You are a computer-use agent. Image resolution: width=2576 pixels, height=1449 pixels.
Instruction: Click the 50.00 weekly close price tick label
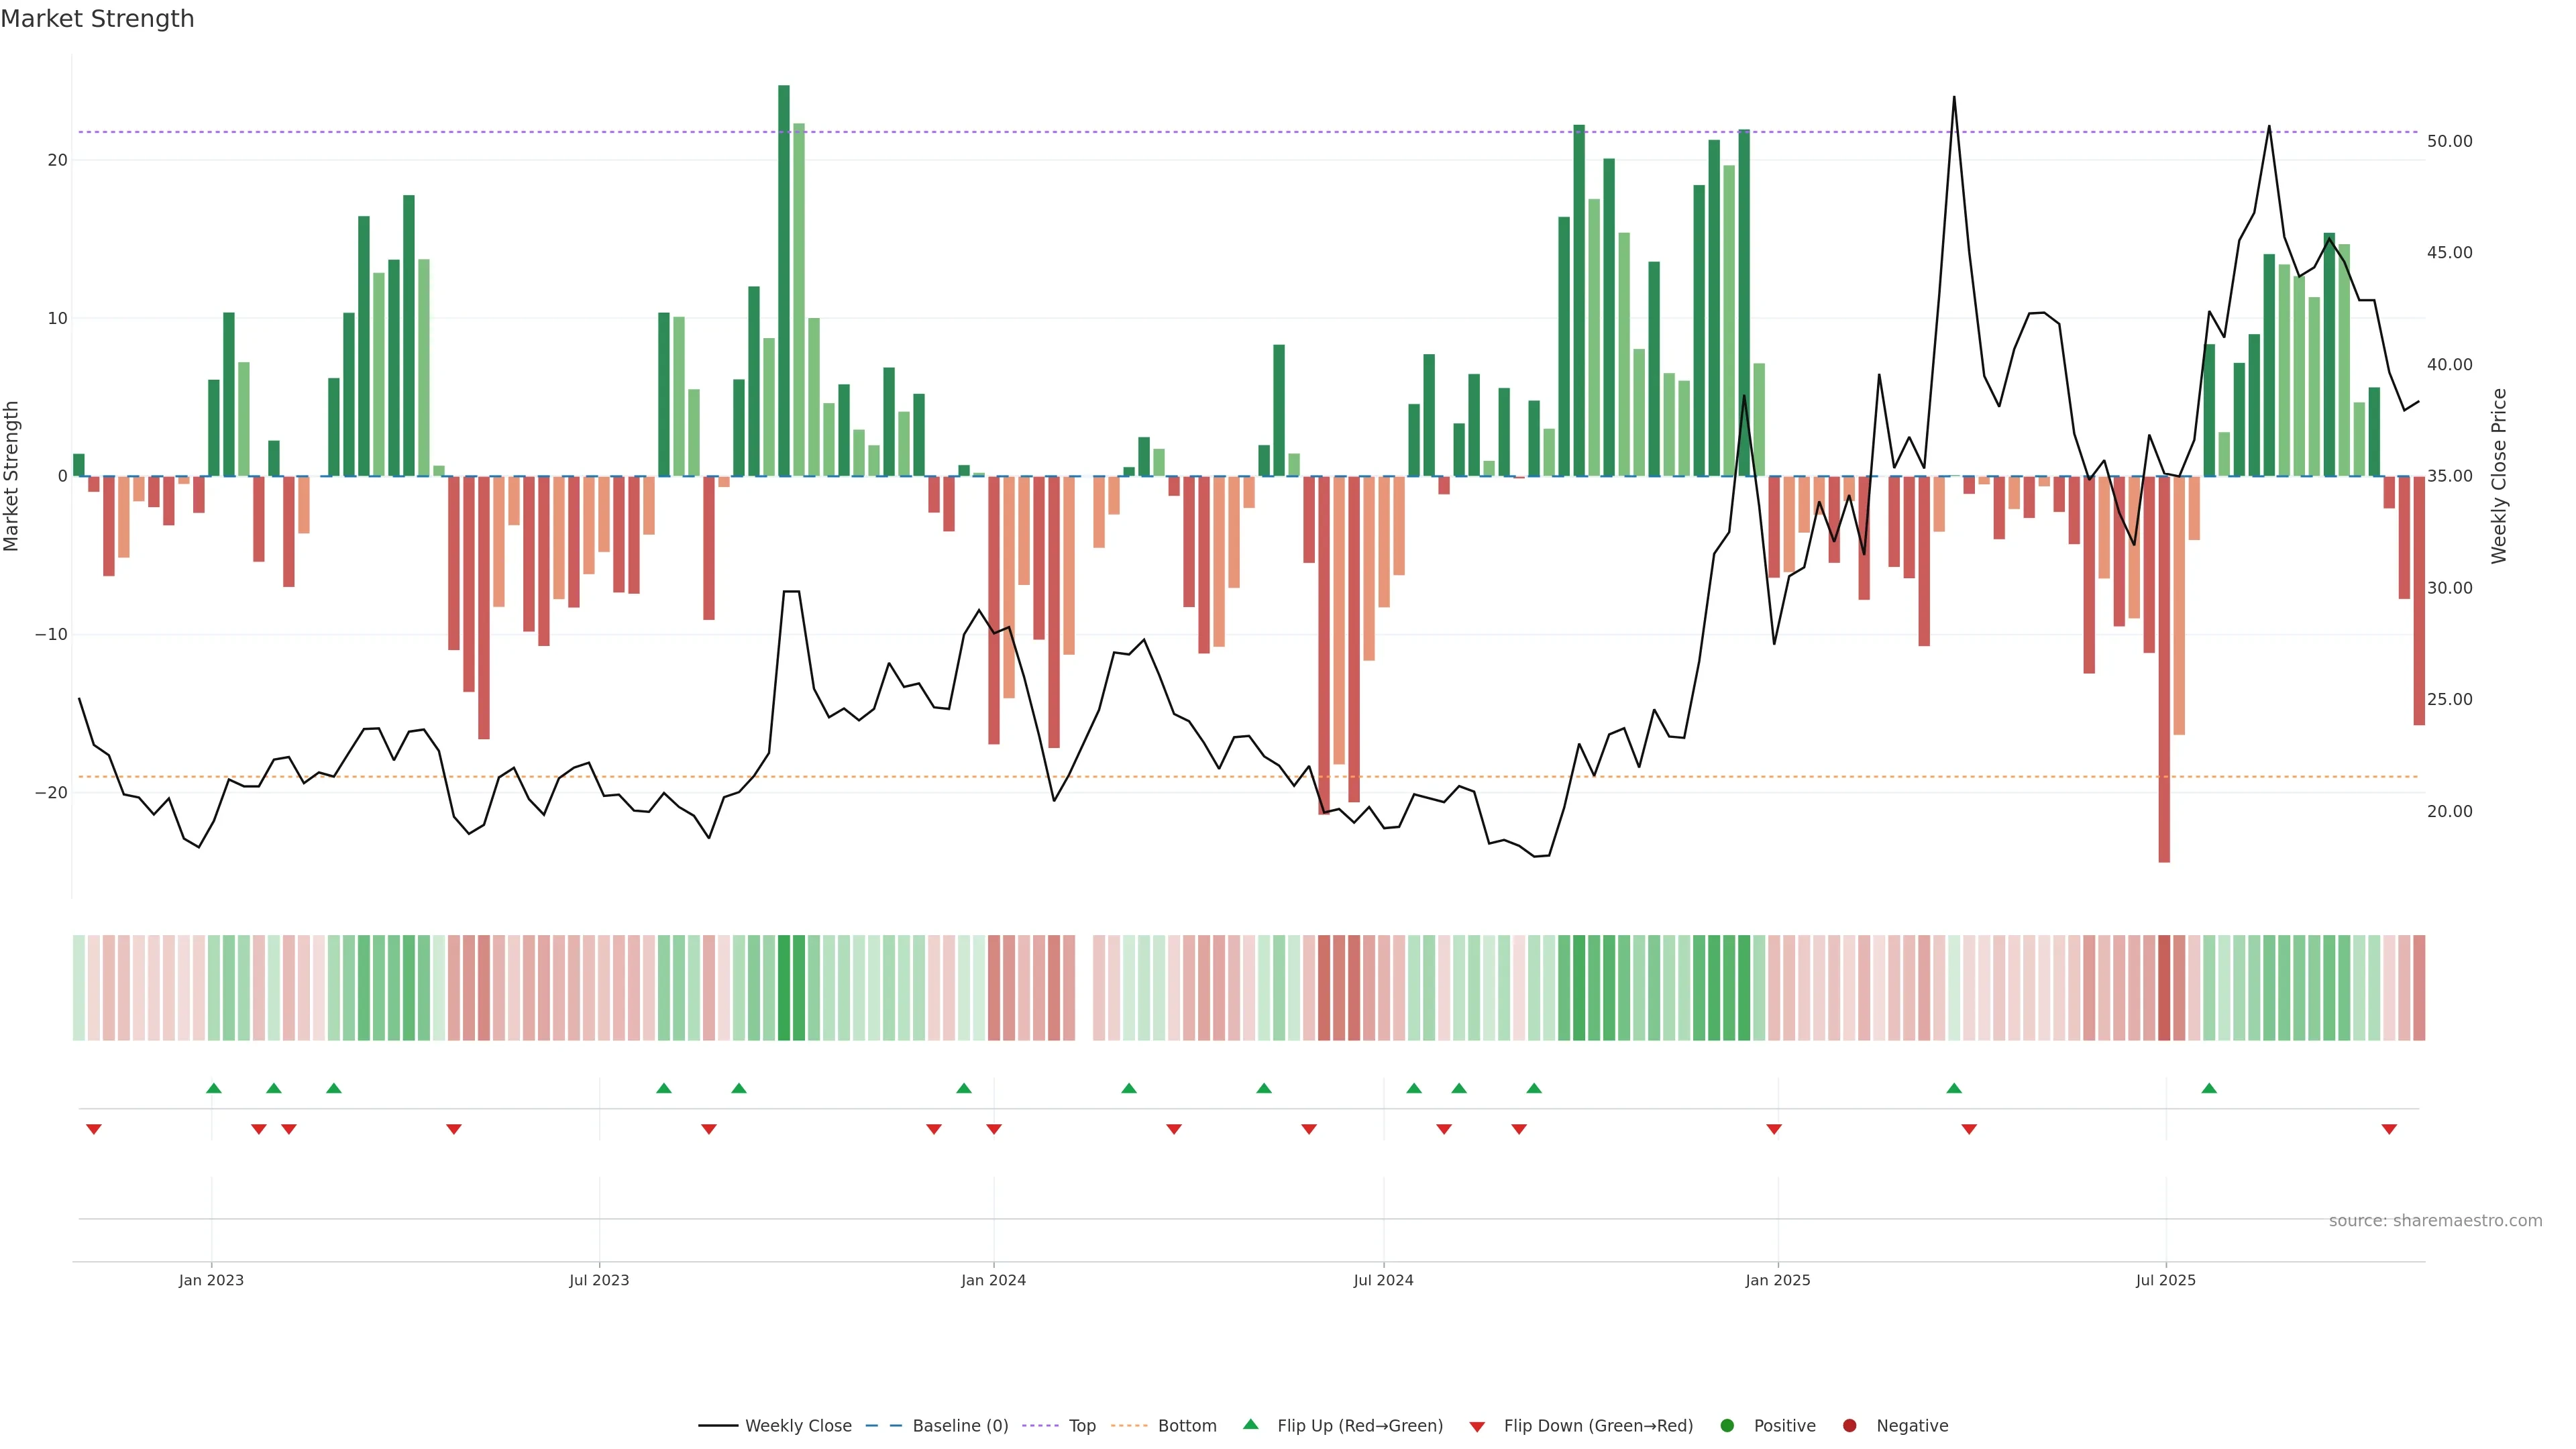2449,141
